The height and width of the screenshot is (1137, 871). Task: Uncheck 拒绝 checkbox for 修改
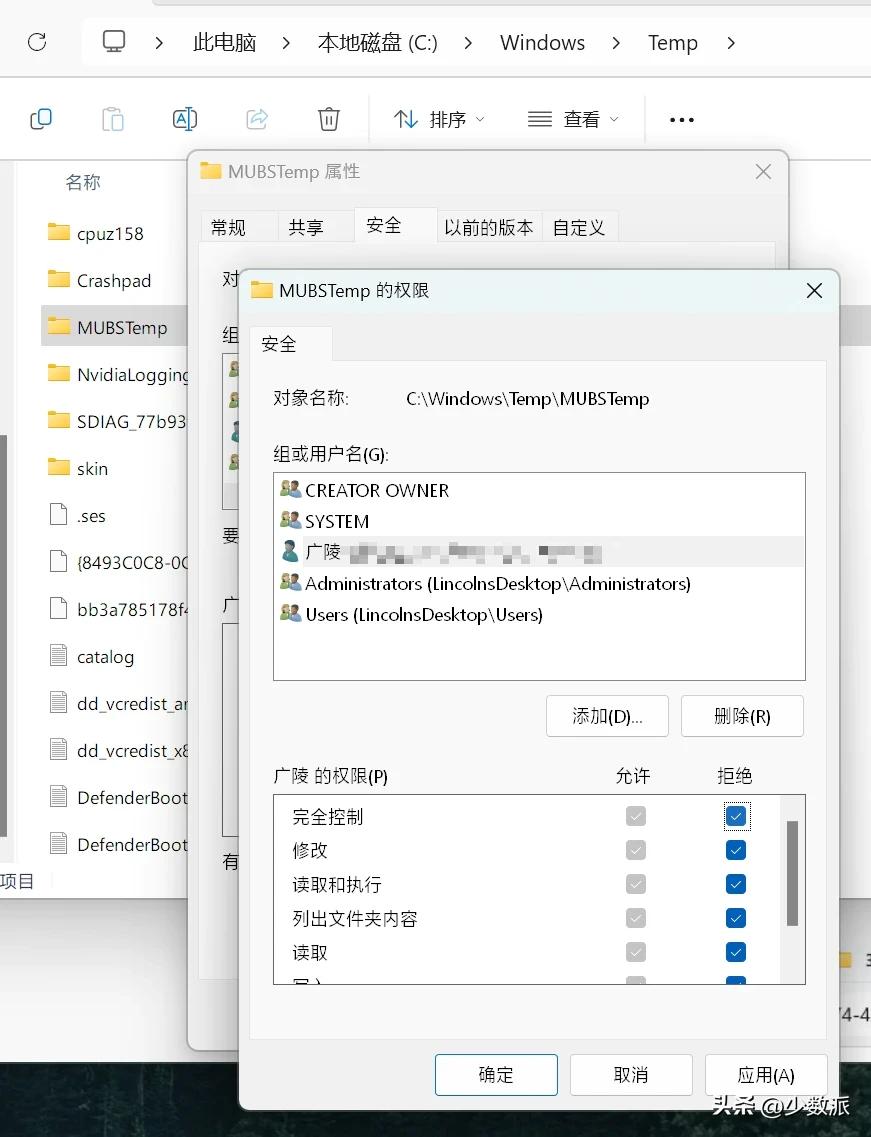coord(735,850)
